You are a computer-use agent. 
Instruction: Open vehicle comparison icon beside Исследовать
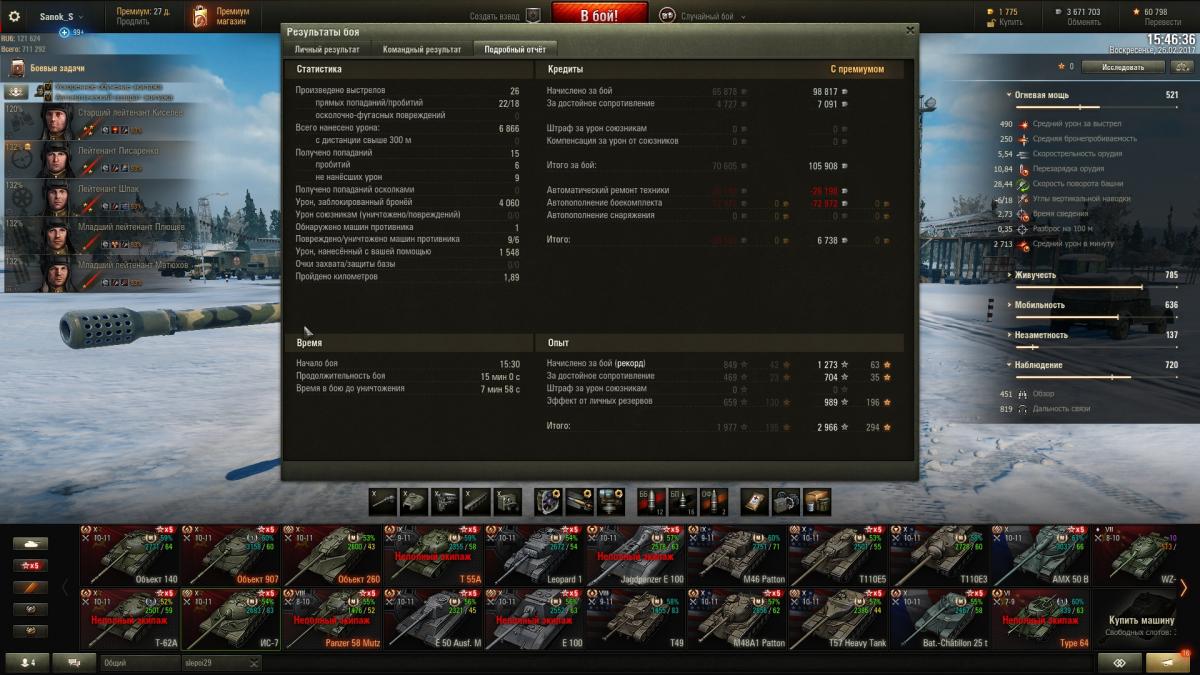coord(1180,67)
